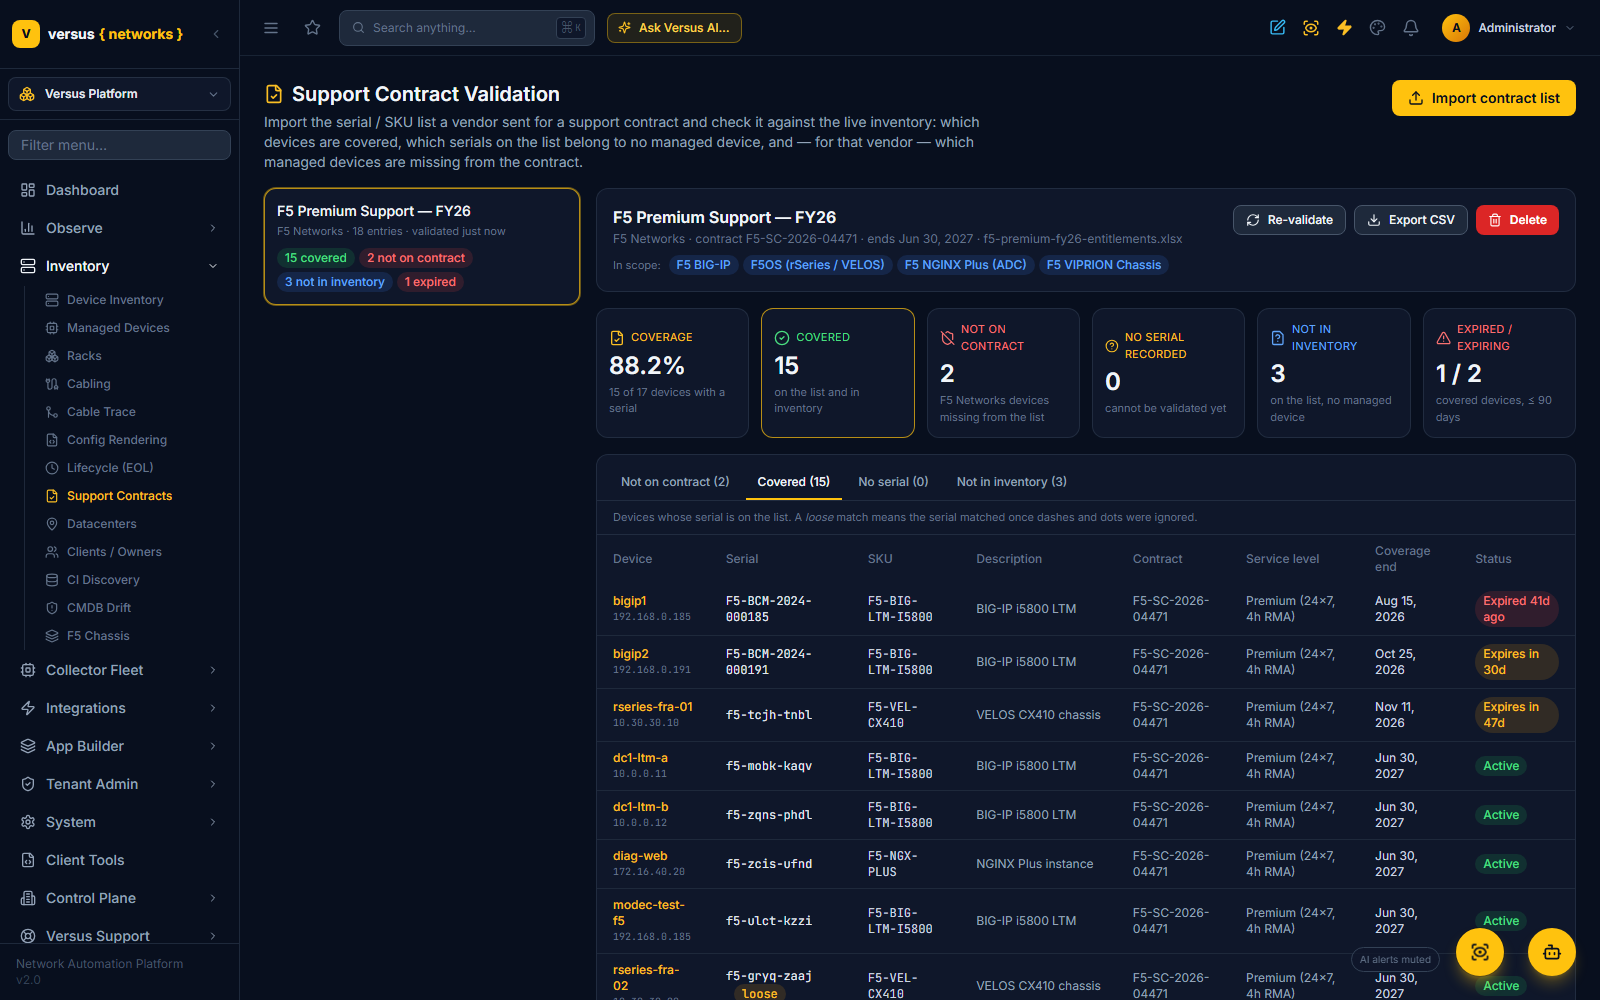Open Cable Trace in sidebar
The image size is (1600, 1000).
coord(101,412)
